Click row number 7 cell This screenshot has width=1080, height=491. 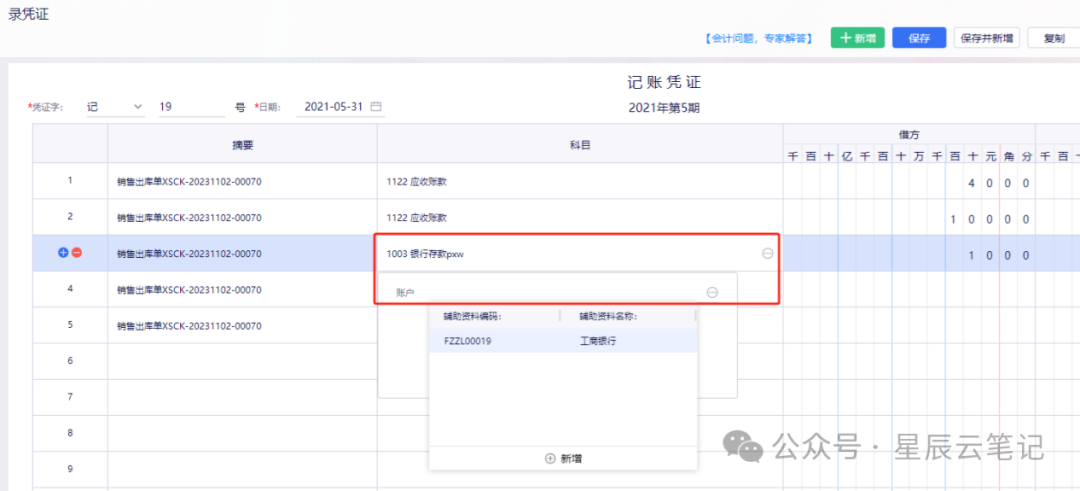[x=70, y=397]
